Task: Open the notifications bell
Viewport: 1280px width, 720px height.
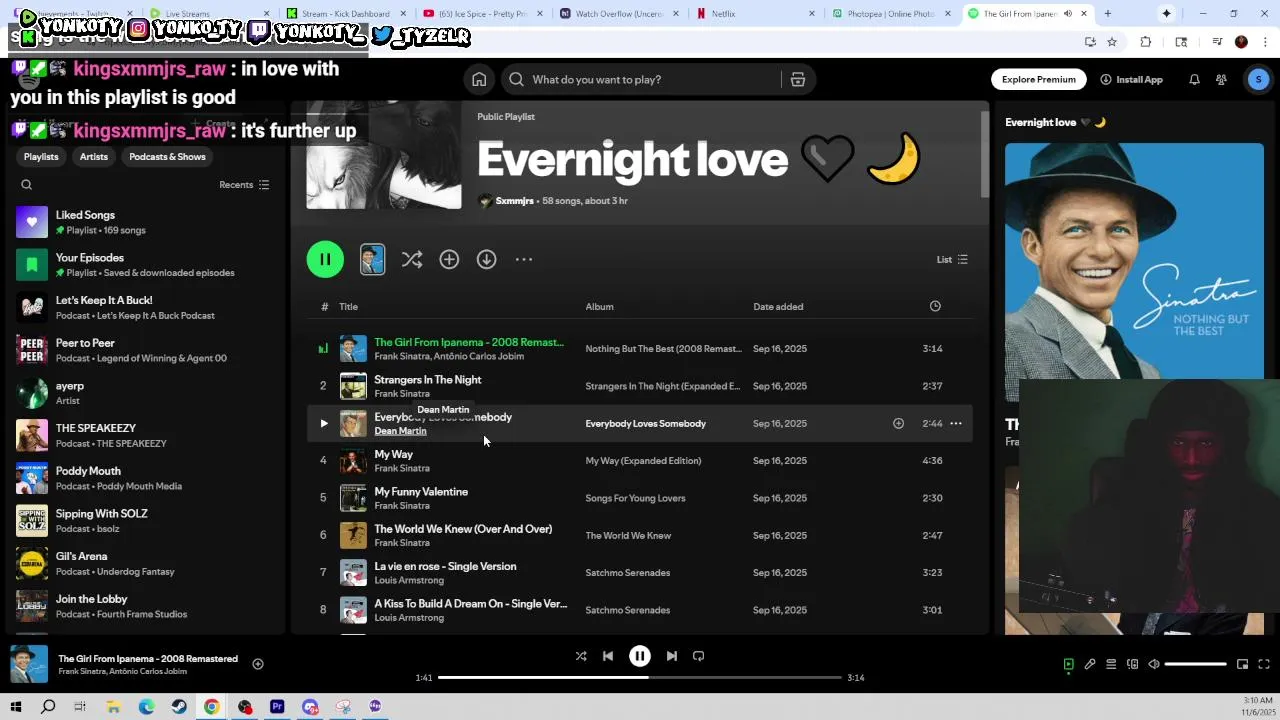Action: point(1194,80)
